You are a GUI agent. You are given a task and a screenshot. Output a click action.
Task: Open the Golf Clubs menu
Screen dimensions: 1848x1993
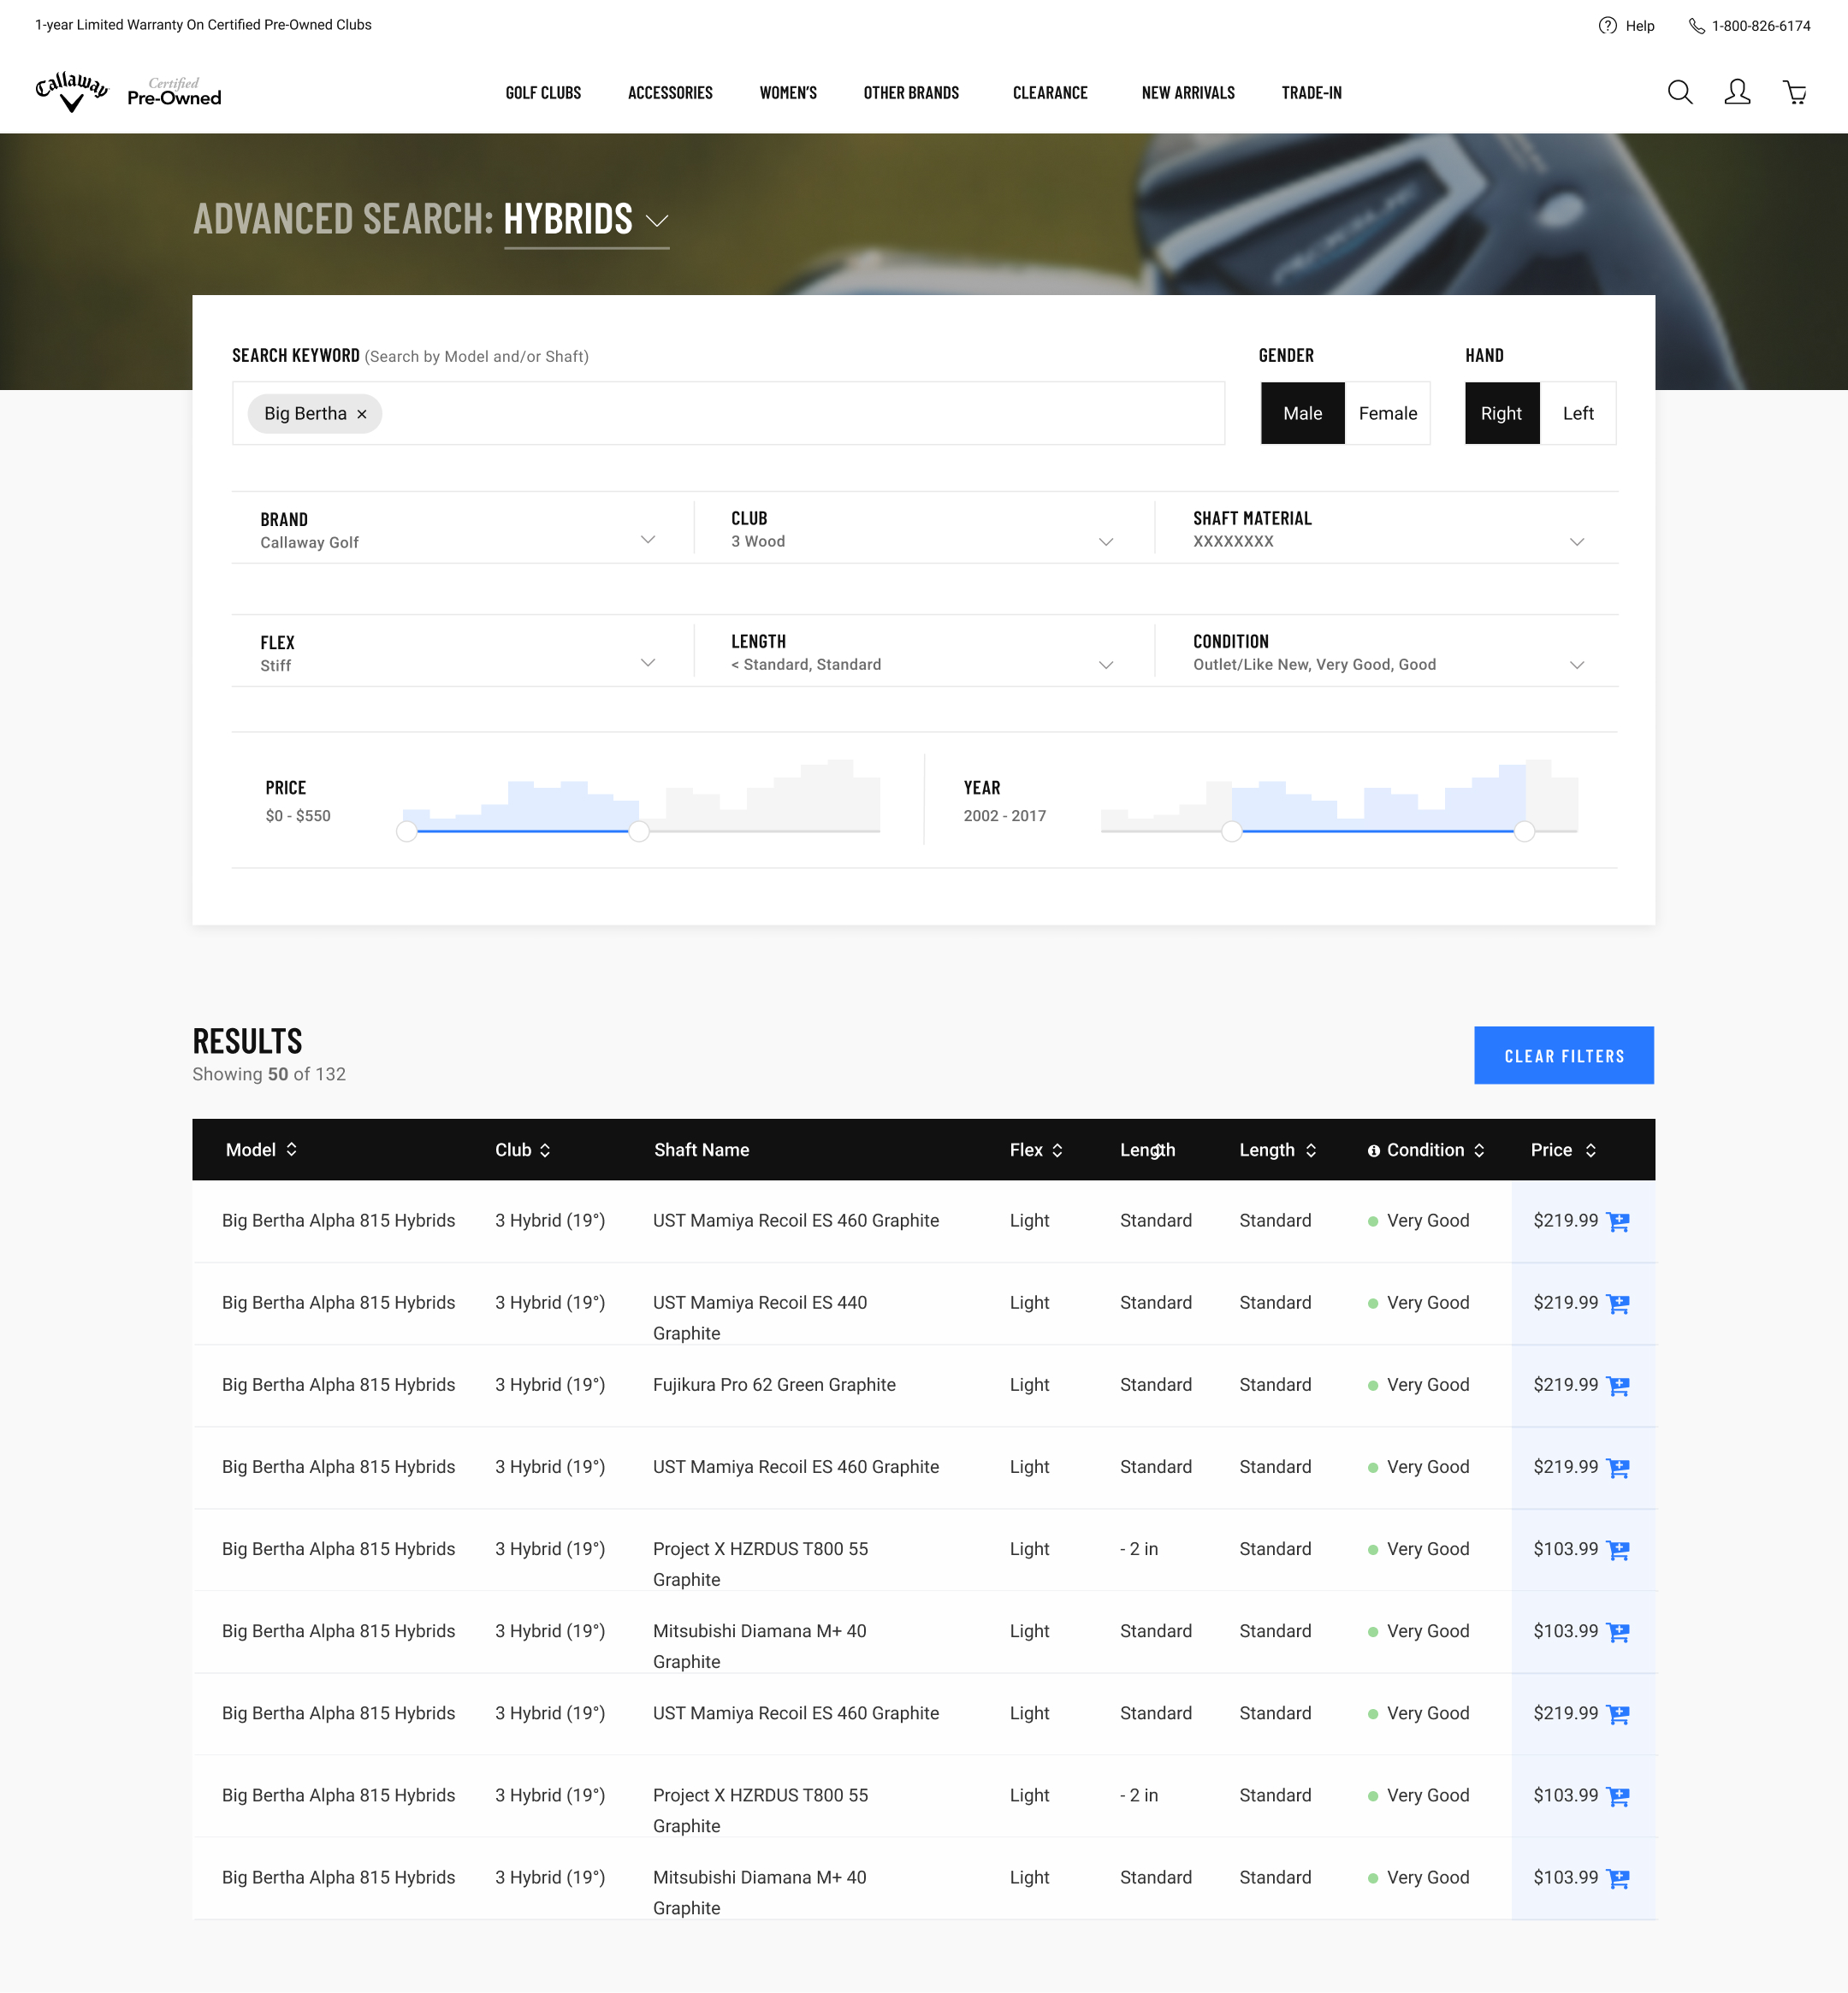pos(543,93)
